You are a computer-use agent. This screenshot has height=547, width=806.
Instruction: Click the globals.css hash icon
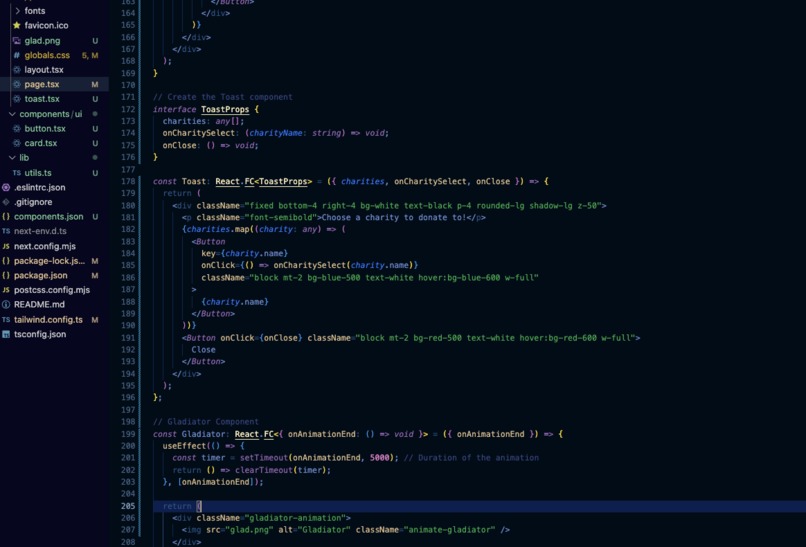click(16, 55)
